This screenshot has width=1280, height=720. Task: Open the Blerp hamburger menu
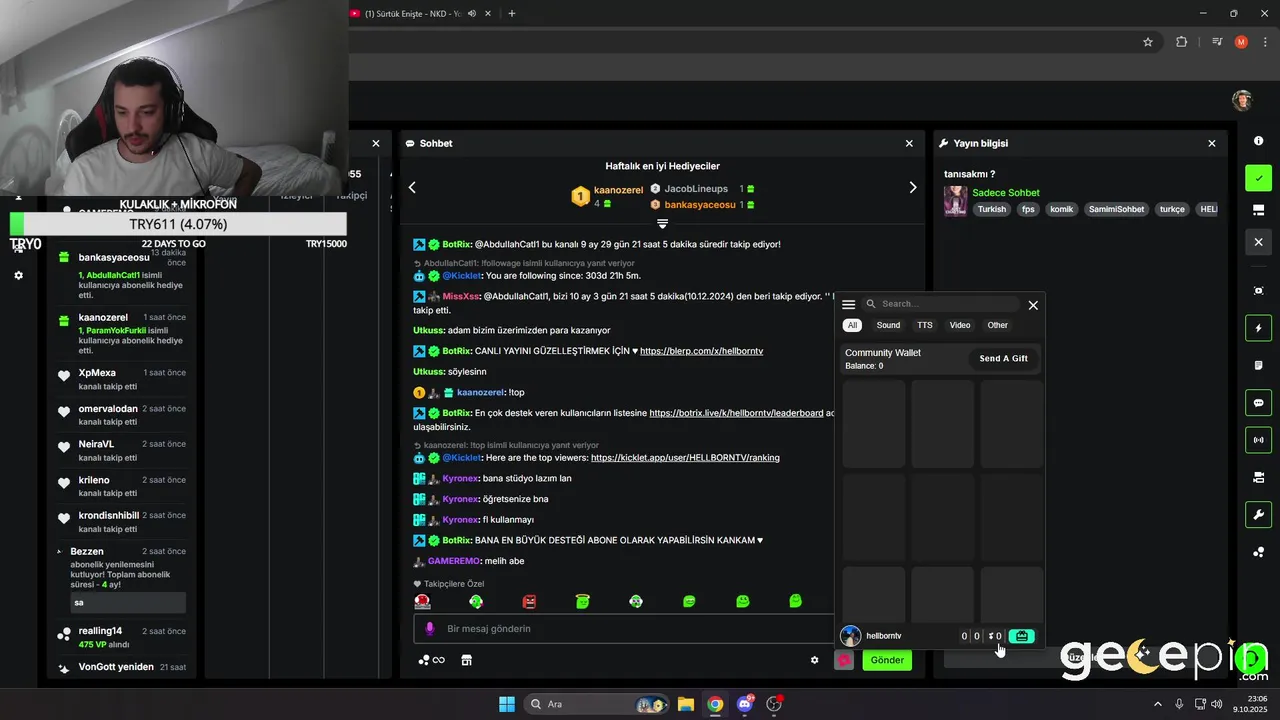(849, 305)
